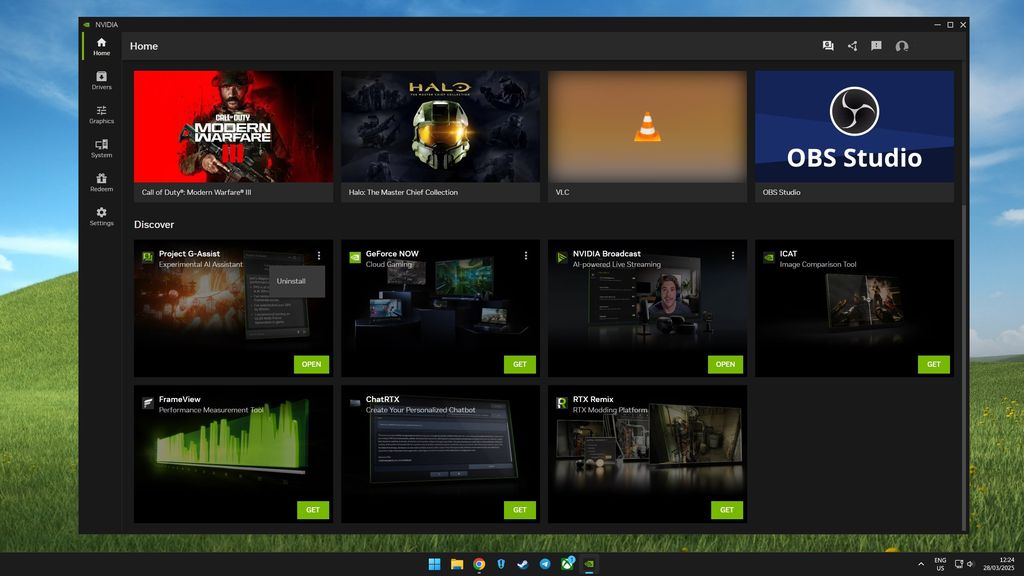
Task: Click GET on ChatRTX
Action: [x=520, y=510]
